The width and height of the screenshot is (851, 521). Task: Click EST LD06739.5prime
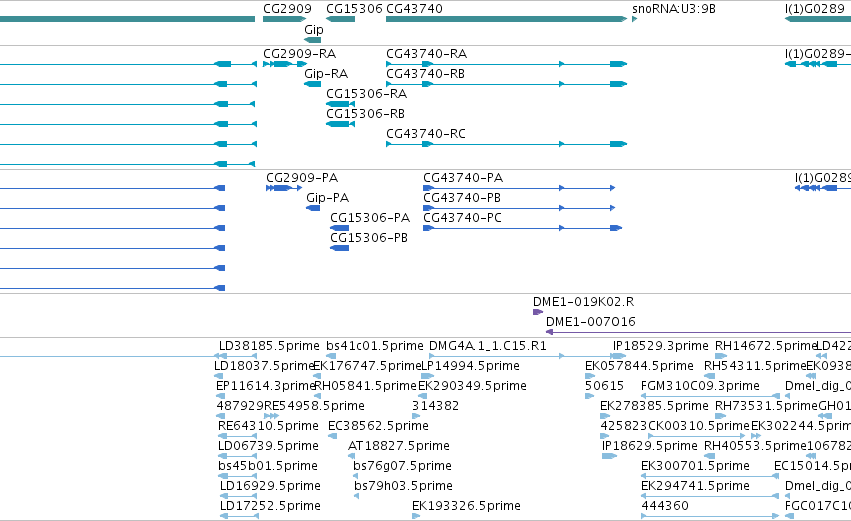(x=268, y=447)
